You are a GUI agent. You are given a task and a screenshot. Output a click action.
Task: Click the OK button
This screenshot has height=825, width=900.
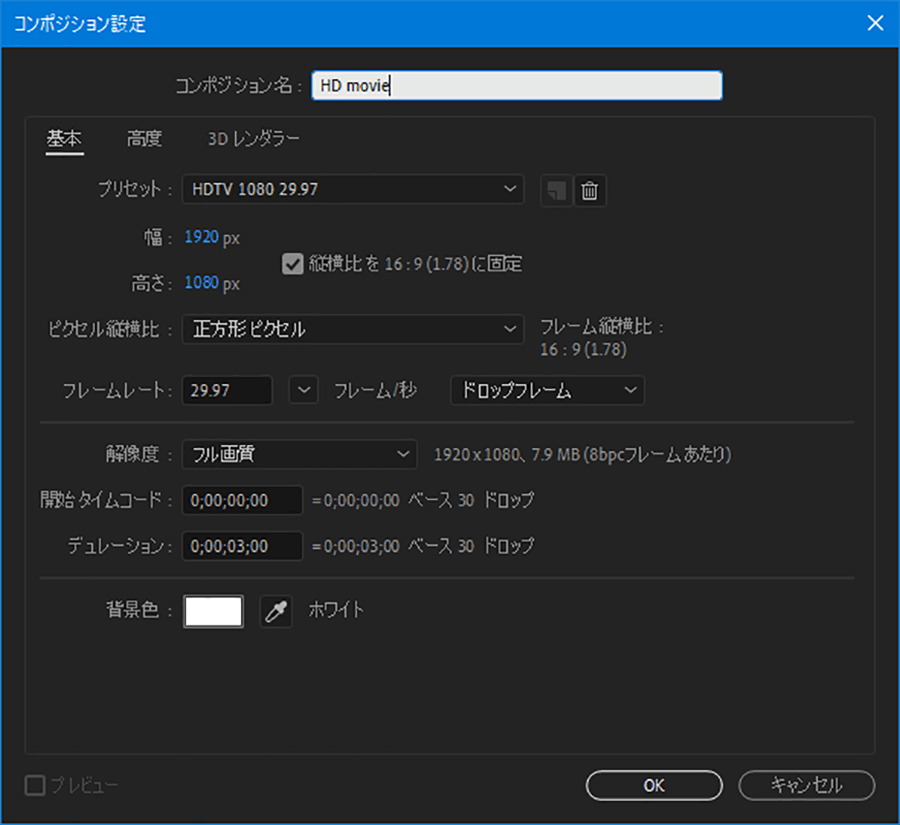[654, 785]
